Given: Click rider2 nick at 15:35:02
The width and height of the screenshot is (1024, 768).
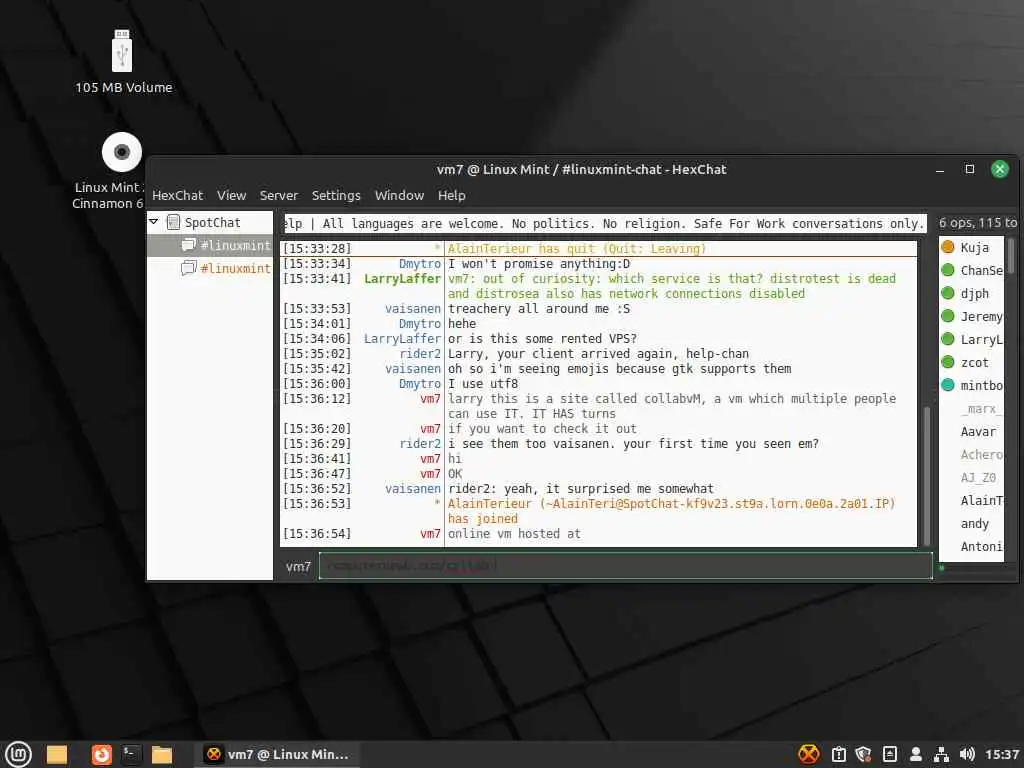Looking at the screenshot, I should pos(420,354).
